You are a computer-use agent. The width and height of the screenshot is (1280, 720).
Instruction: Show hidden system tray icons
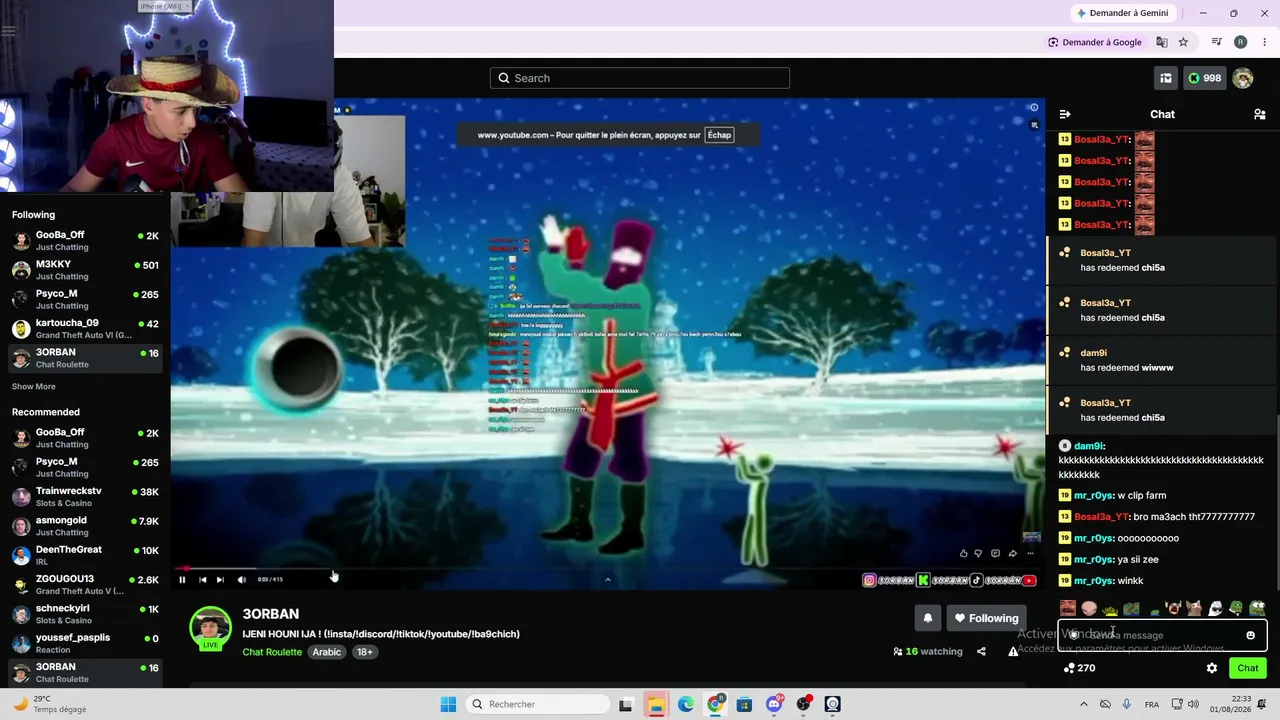[x=1083, y=704]
